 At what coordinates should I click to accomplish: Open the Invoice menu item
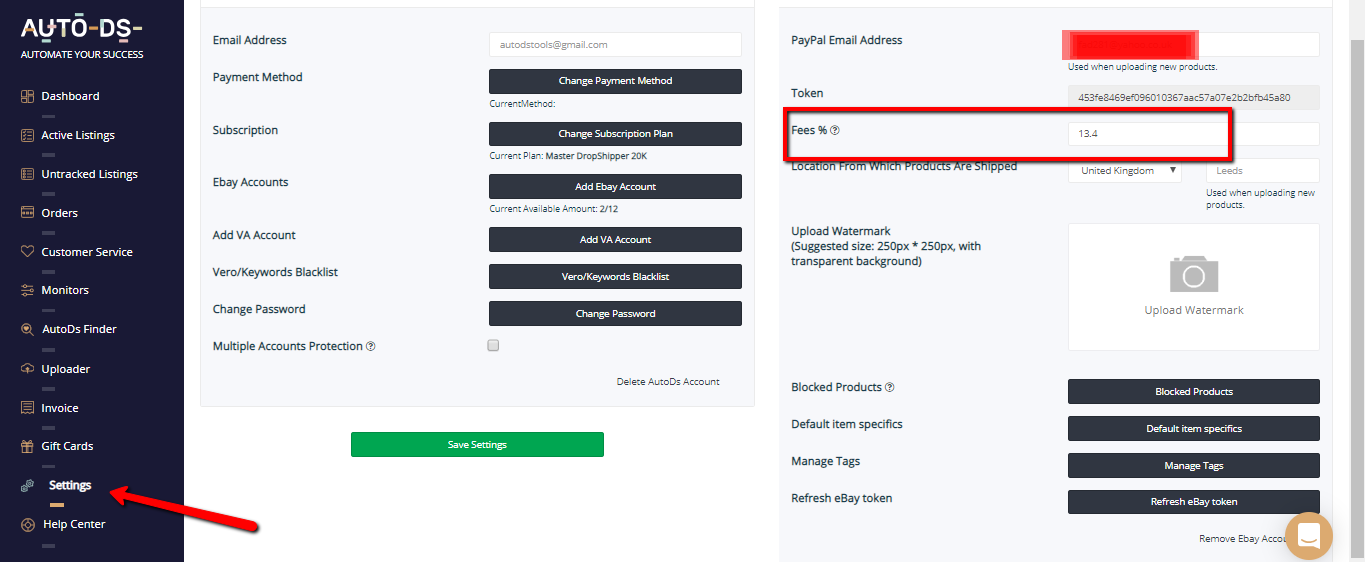pyautogui.click(x=60, y=408)
